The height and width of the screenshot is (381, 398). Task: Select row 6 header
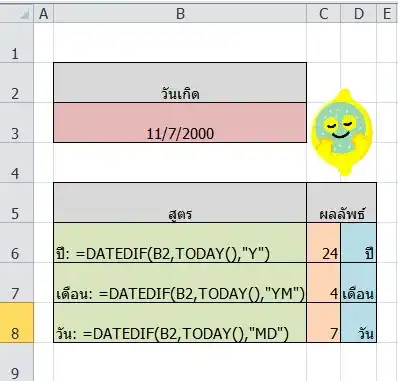17,243
